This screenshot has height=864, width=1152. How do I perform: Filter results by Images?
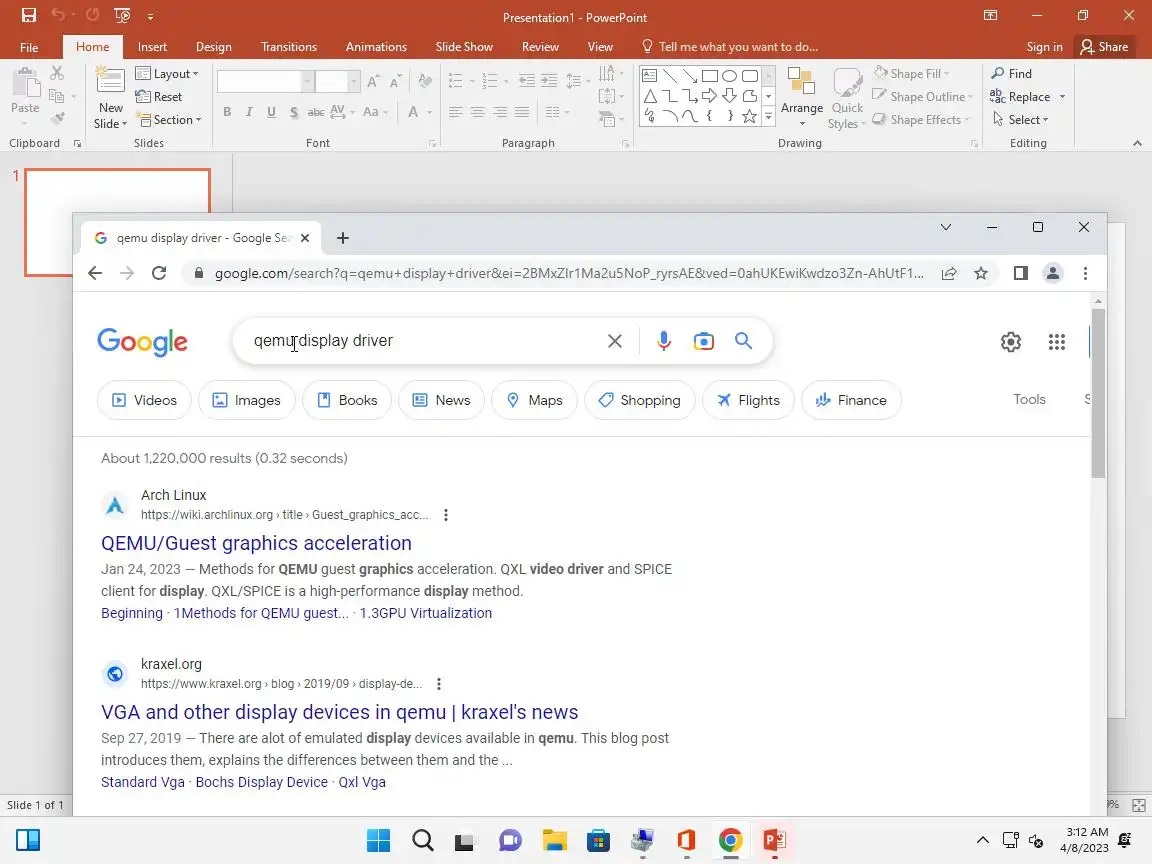point(246,400)
